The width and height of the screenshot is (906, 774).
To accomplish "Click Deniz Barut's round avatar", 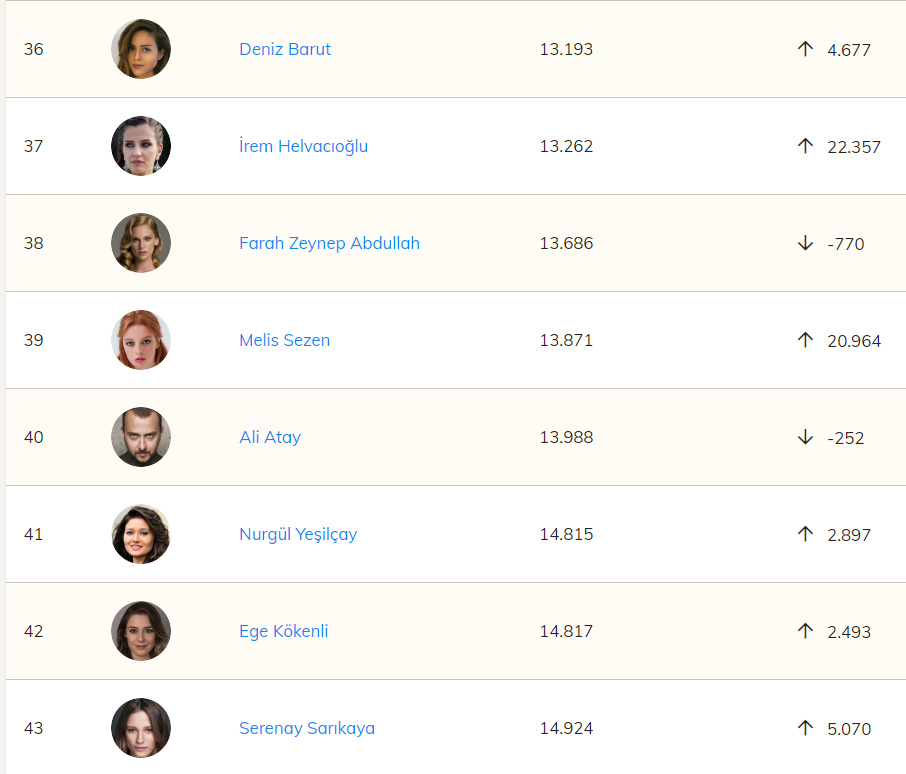I will (x=141, y=49).
